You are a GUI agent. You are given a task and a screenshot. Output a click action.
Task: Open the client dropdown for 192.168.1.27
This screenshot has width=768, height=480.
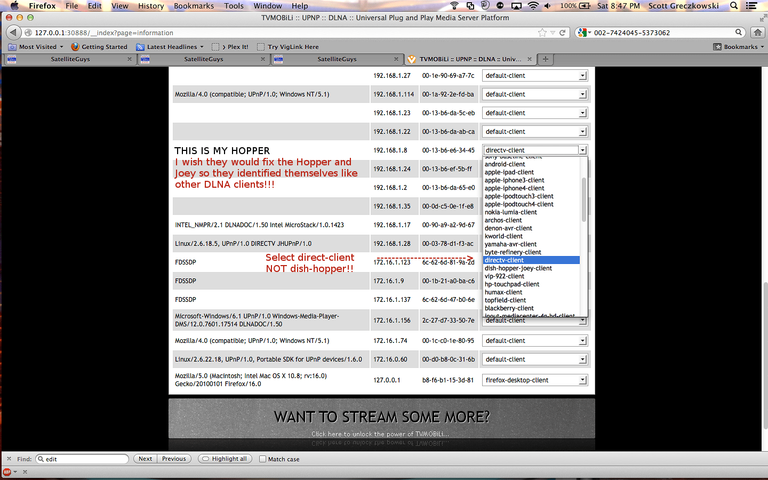click(535, 75)
